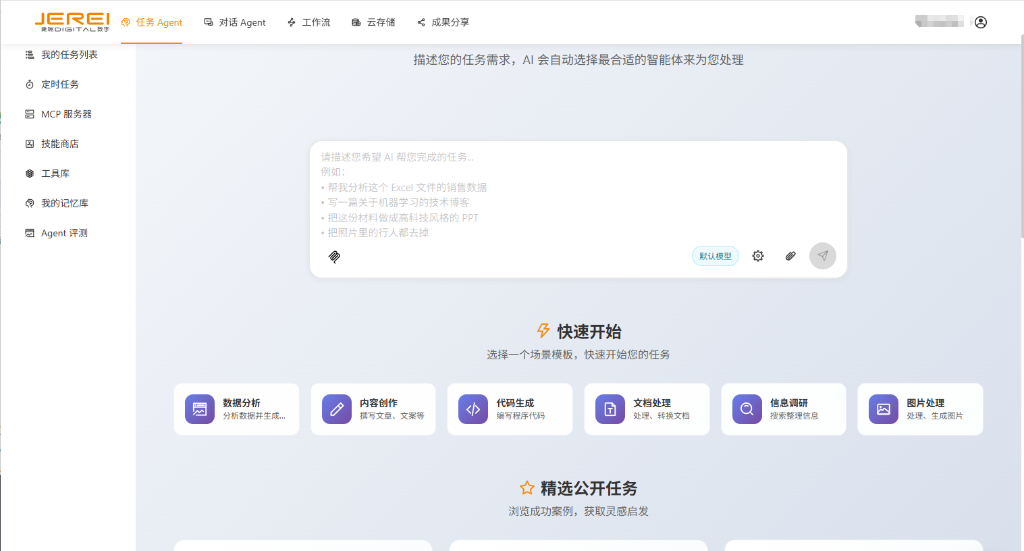Click the 图片处理 image icon
Viewport: 1024px width, 551px height.
(884, 409)
